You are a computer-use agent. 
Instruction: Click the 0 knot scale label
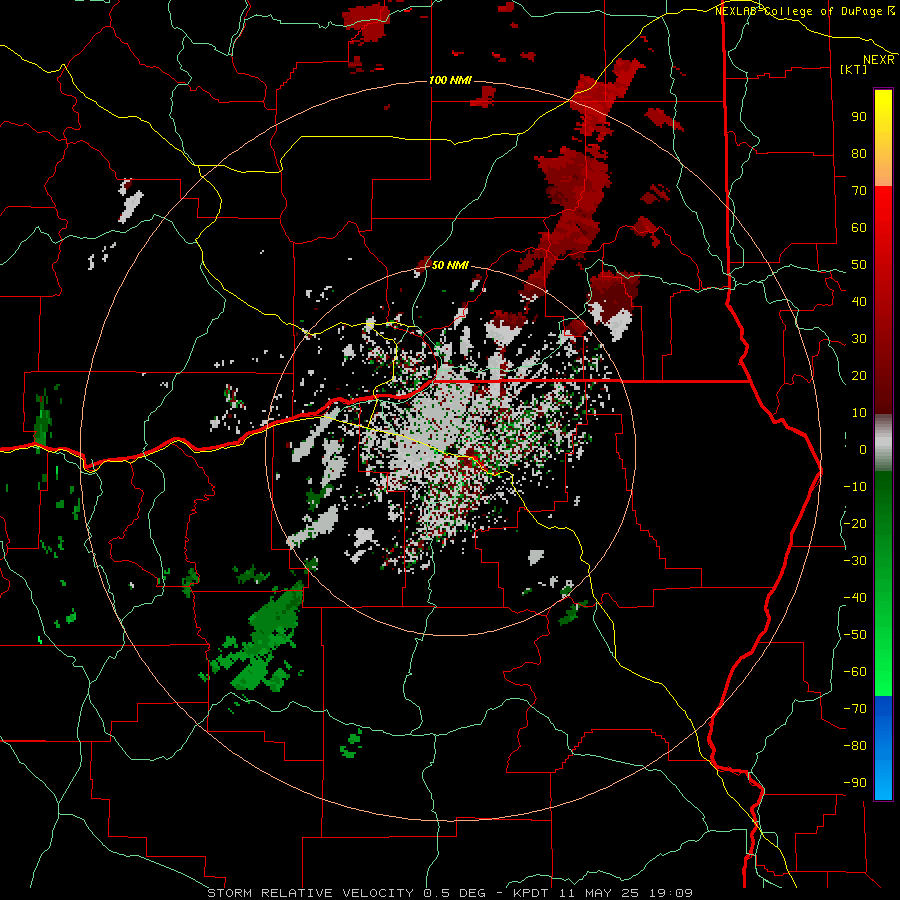(x=863, y=449)
